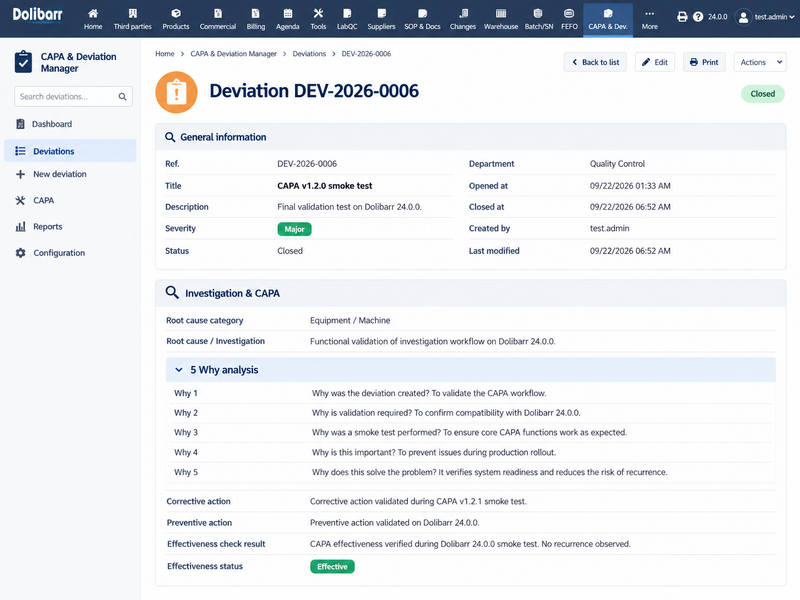
Task: Click the Preventive action value text
Action: (x=394, y=523)
